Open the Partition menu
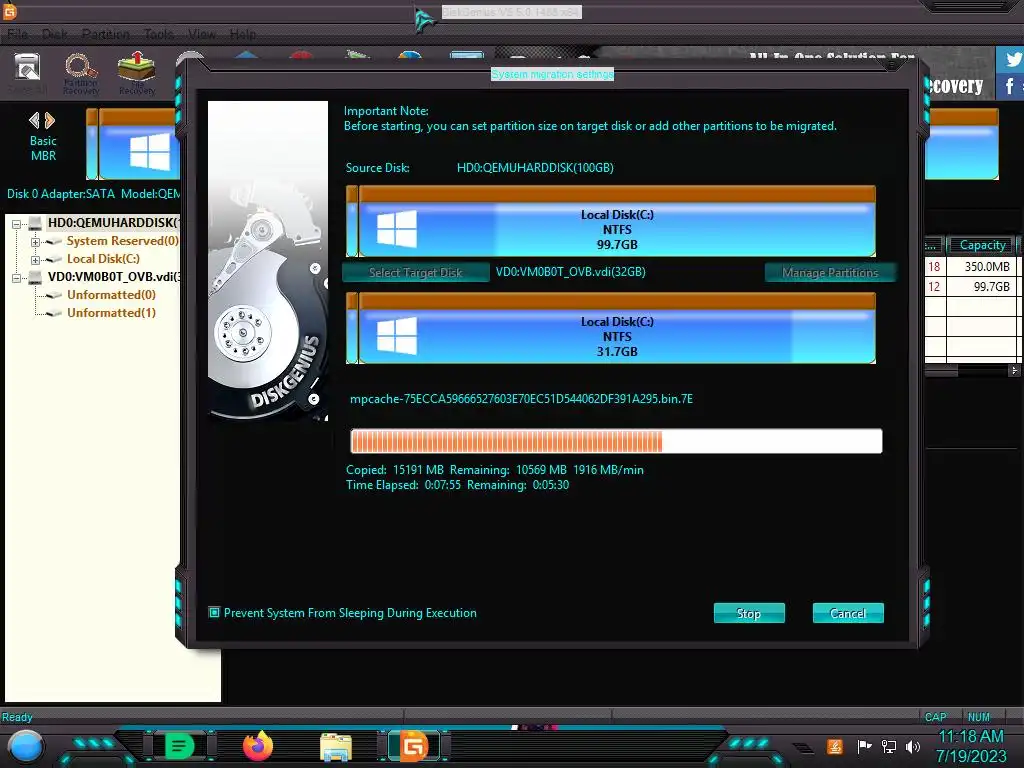Screen dimensions: 1024x768 tap(105, 34)
